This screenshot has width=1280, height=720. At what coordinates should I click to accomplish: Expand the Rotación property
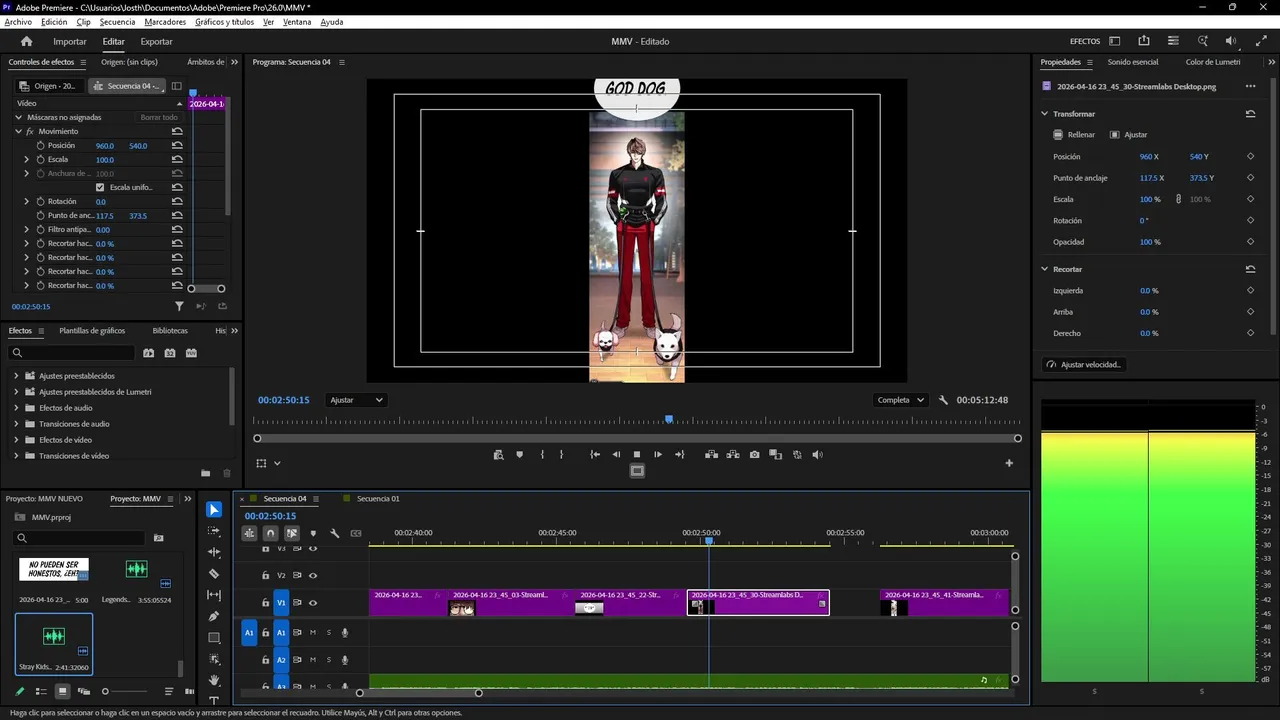coord(27,201)
